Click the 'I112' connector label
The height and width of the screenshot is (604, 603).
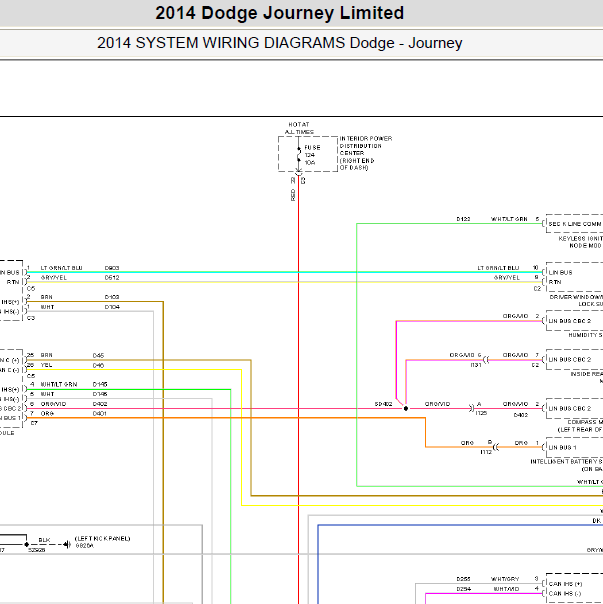(486, 452)
